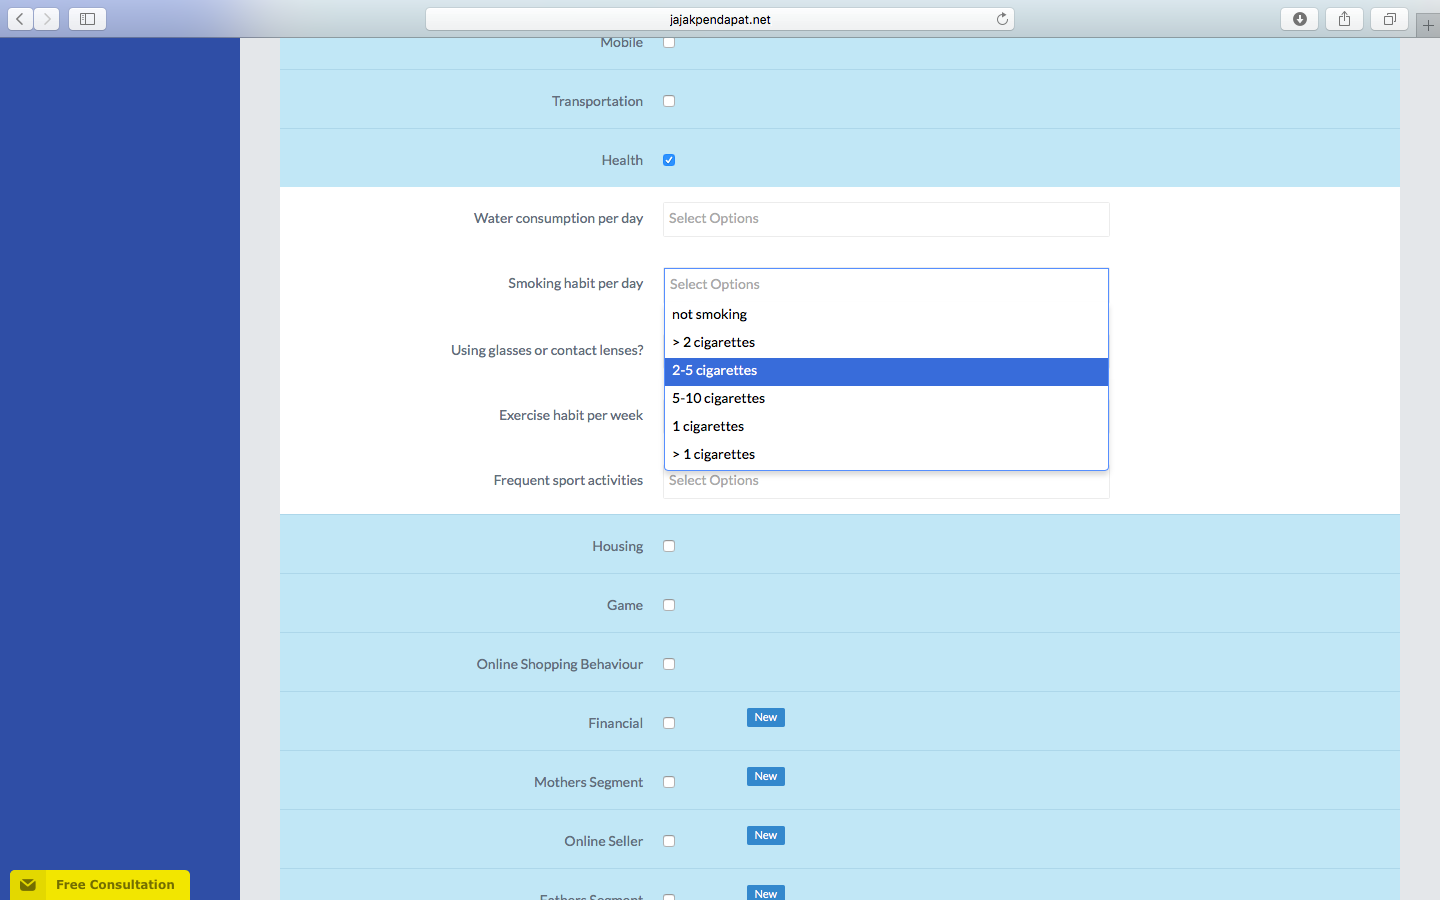1440x900 pixels.
Task: Uncheck the Health checkbox
Action: [669, 160]
